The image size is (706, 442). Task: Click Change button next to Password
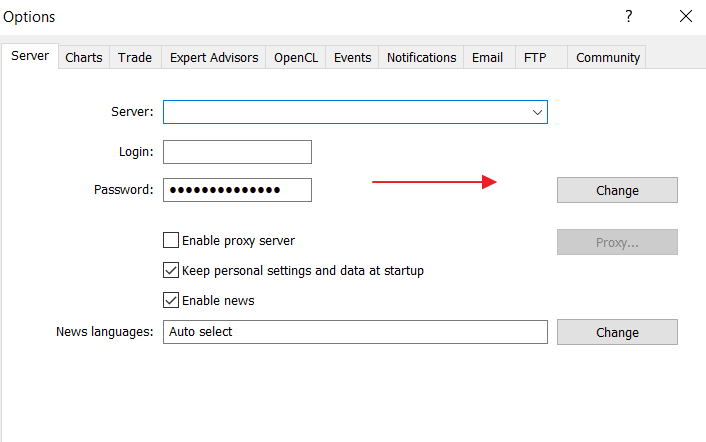click(x=617, y=190)
